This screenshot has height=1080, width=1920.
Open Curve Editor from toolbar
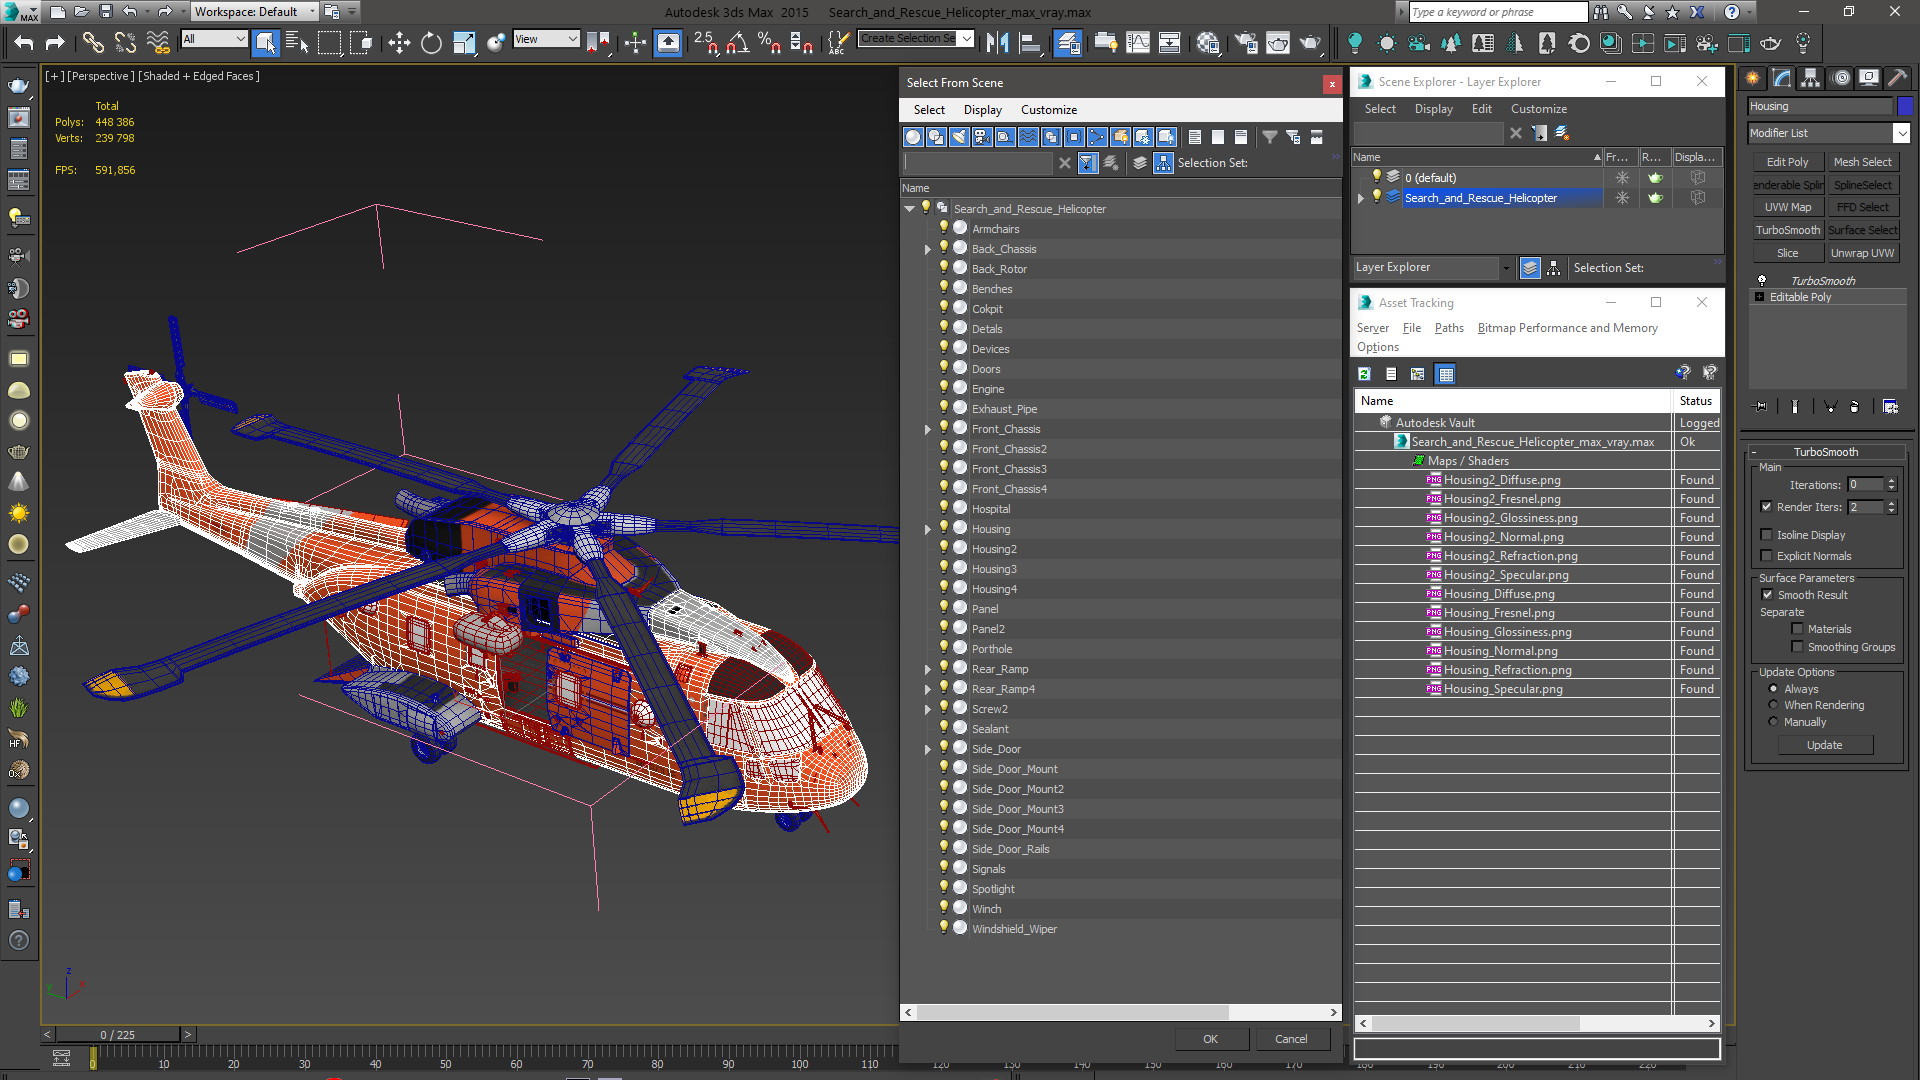(1138, 43)
